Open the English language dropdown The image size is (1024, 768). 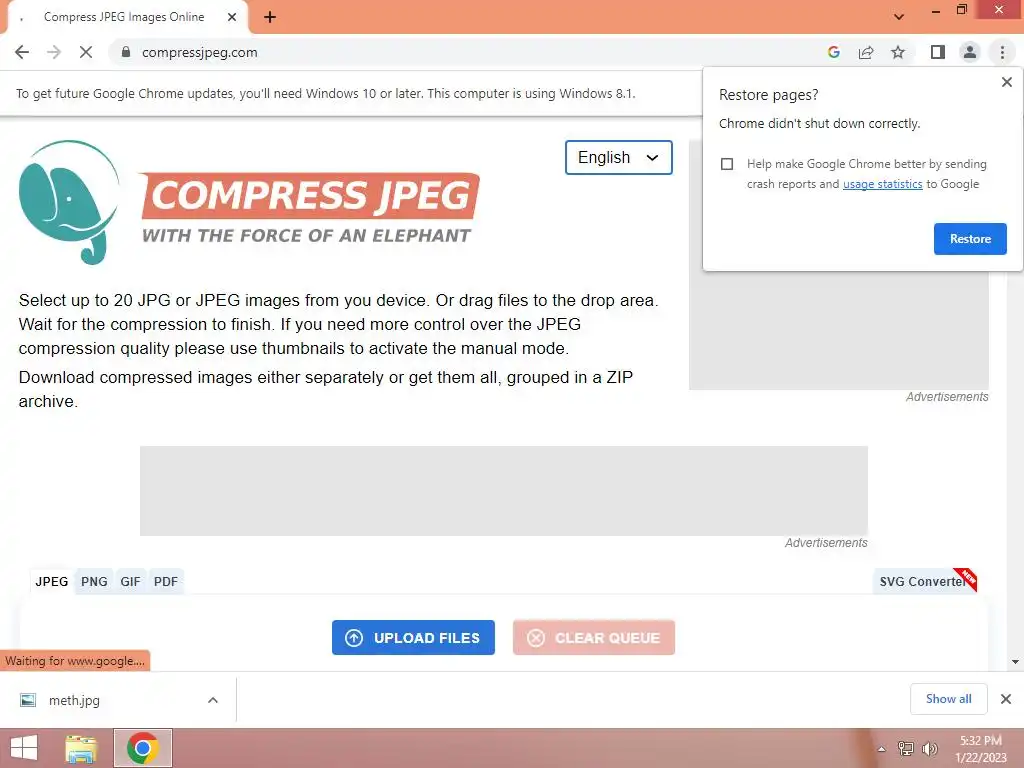pyautogui.click(x=618, y=157)
